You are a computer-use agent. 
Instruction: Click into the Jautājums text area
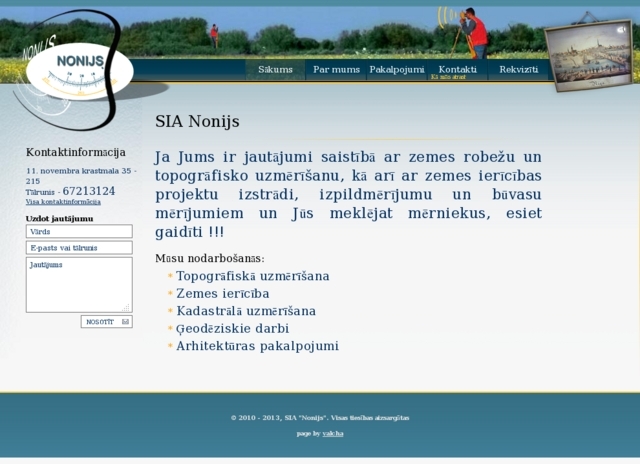79,285
